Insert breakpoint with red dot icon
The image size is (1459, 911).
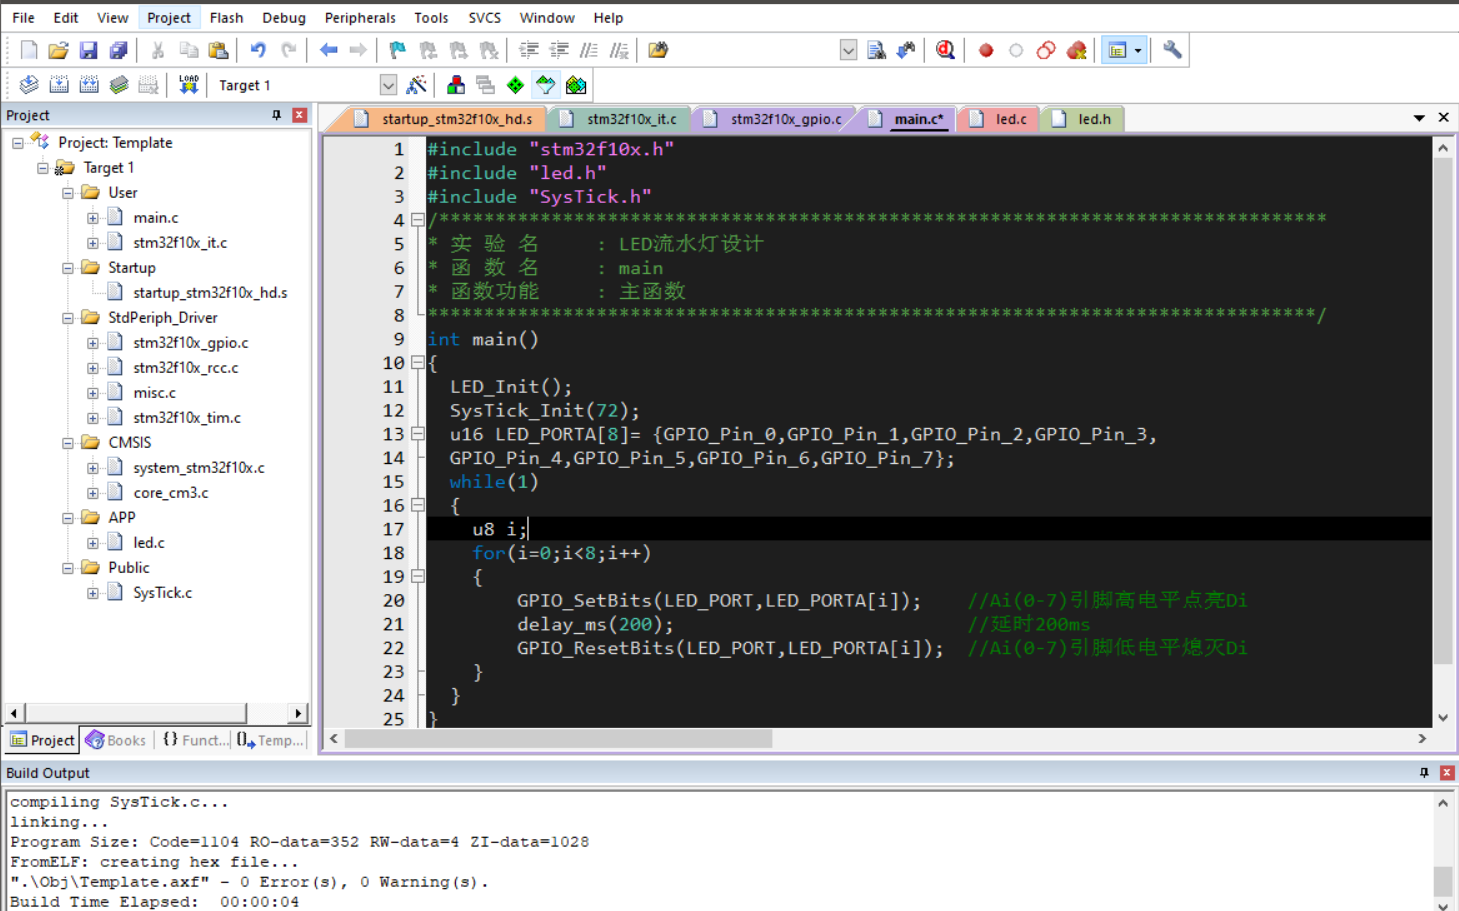(986, 50)
